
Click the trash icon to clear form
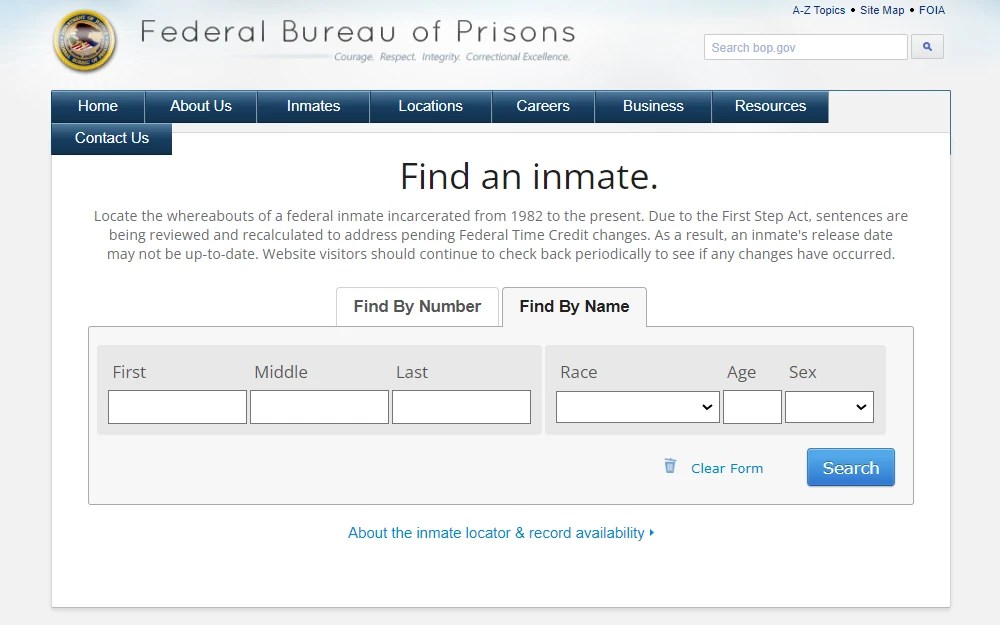coord(669,467)
